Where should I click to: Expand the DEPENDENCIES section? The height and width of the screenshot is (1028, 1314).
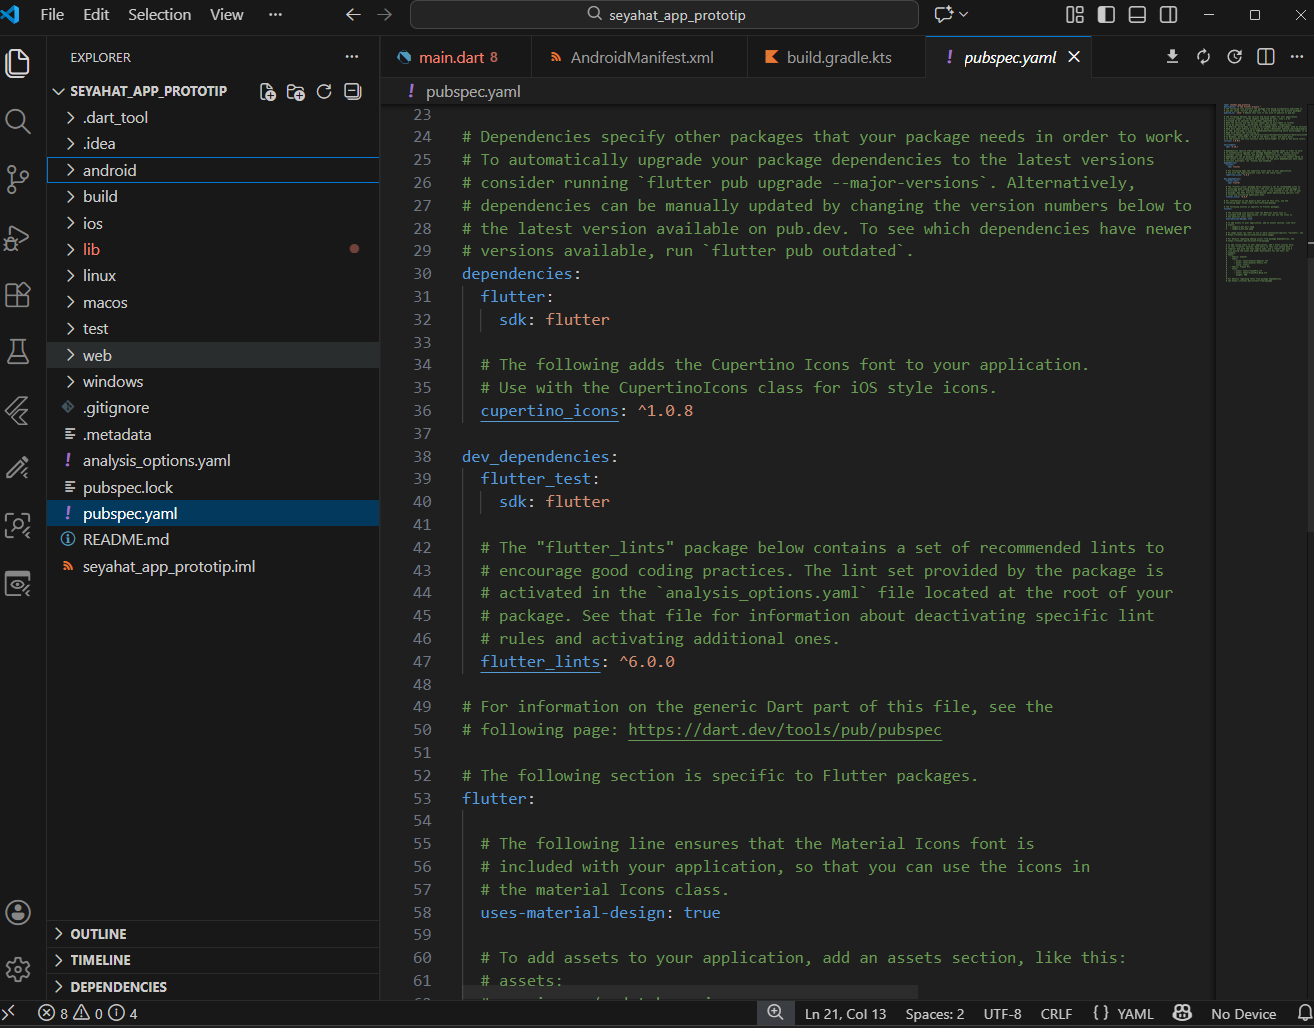[213, 987]
